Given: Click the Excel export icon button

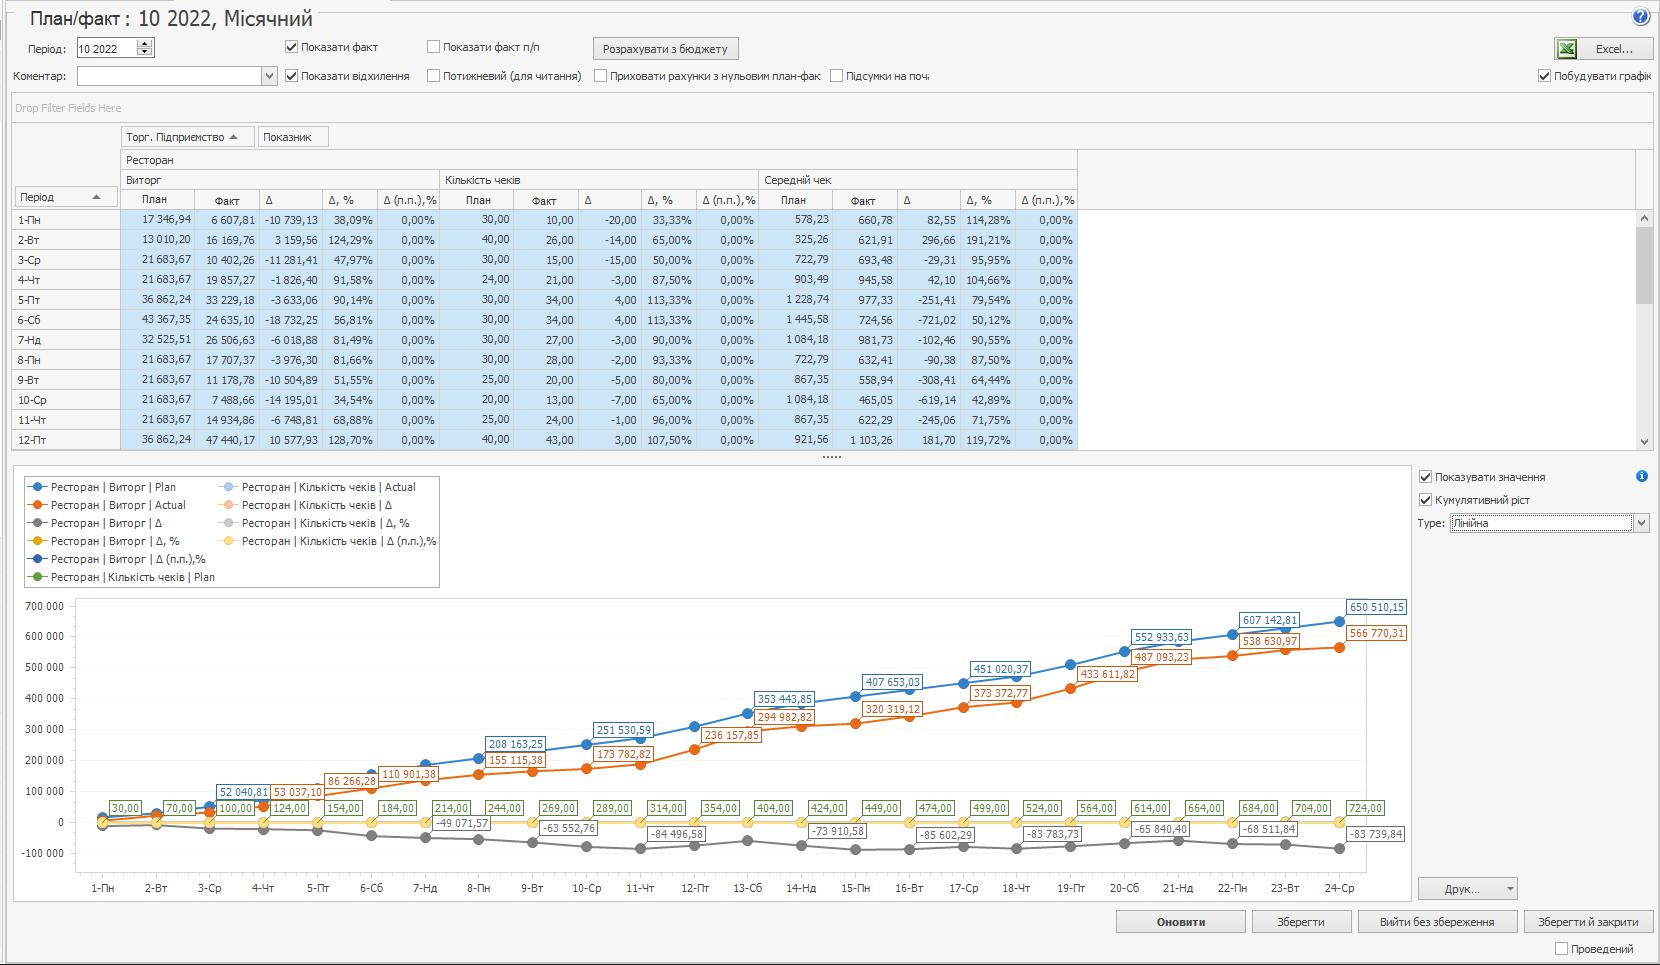Looking at the screenshot, I should [x=1567, y=49].
